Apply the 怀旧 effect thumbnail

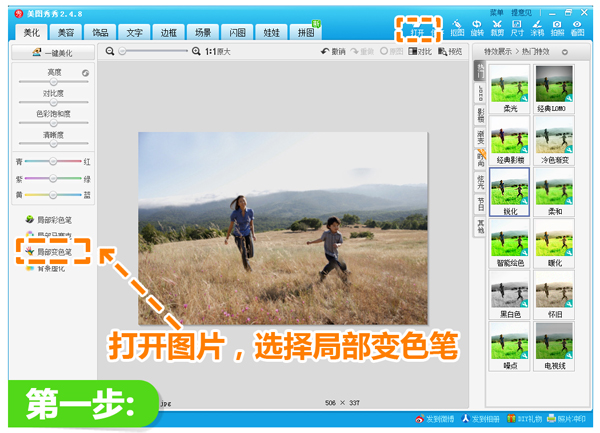tap(554, 295)
